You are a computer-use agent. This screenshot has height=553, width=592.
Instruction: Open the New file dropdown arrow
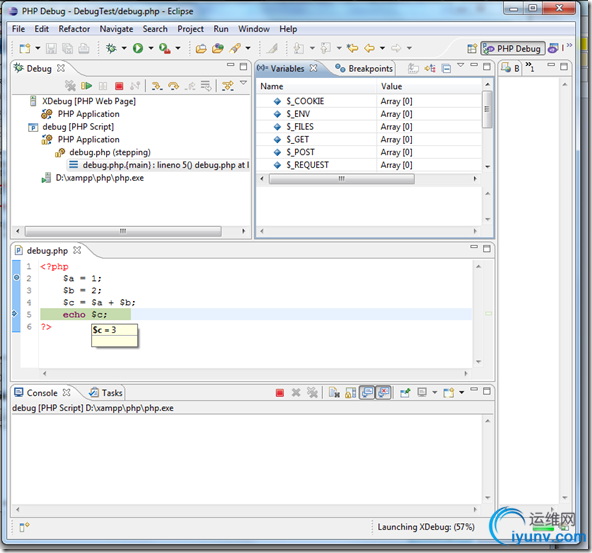click(37, 48)
